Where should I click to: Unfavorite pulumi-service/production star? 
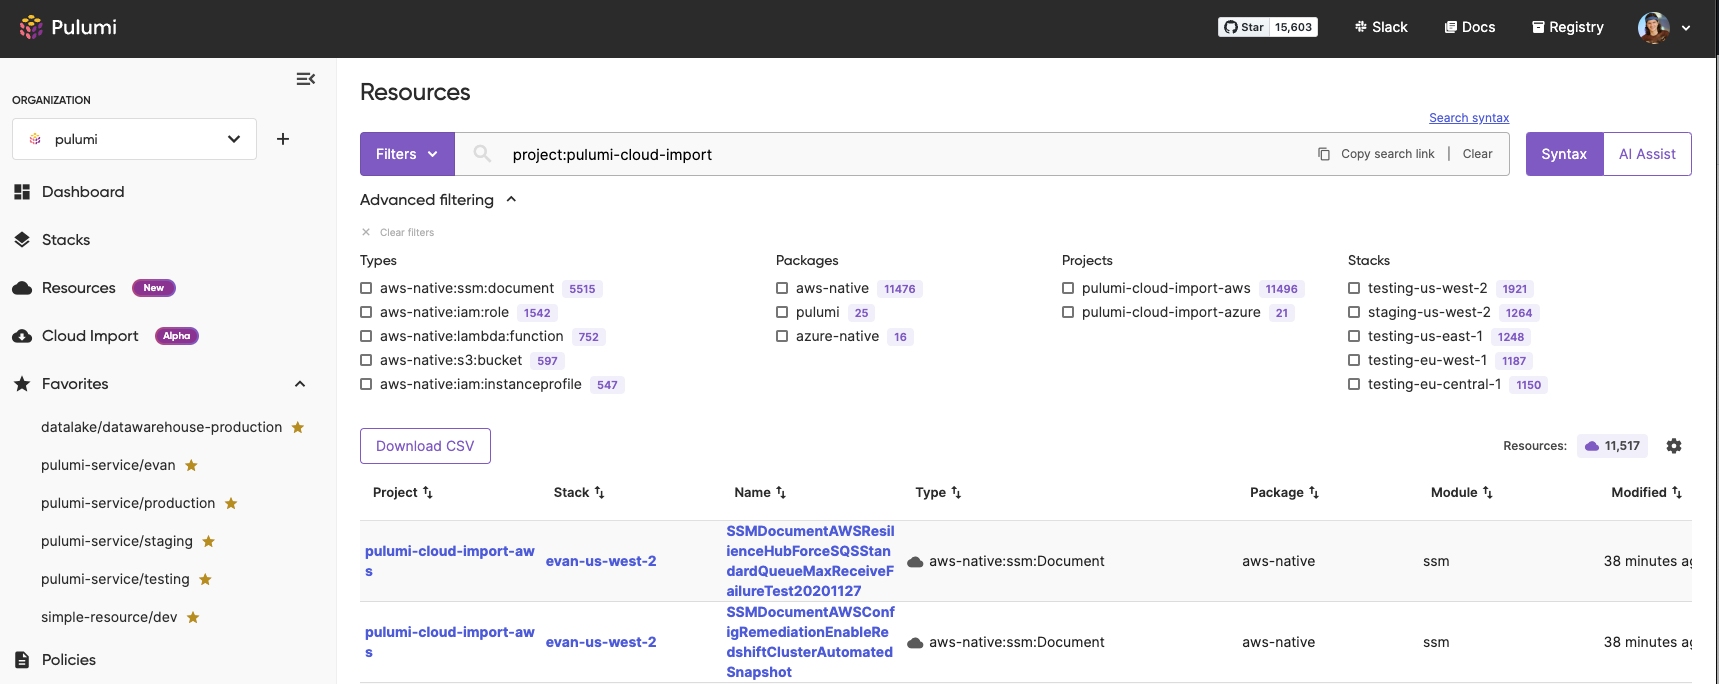pyautogui.click(x=231, y=503)
